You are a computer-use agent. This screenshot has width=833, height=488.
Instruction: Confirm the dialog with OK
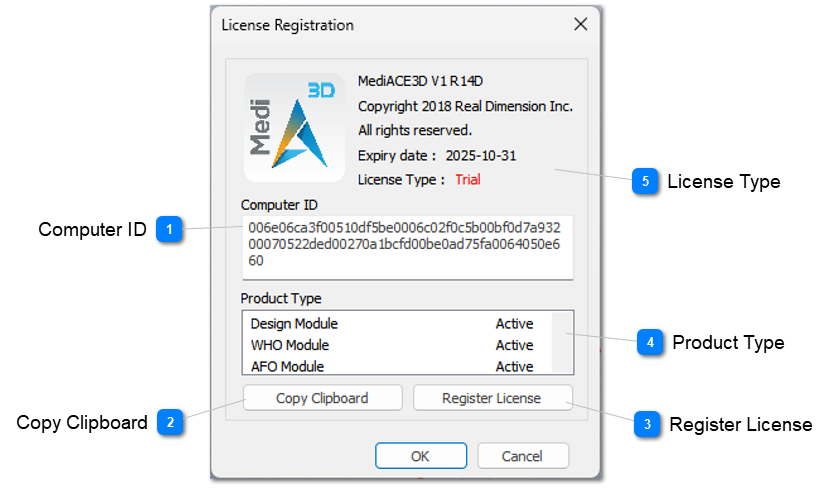(x=421, y=456)
